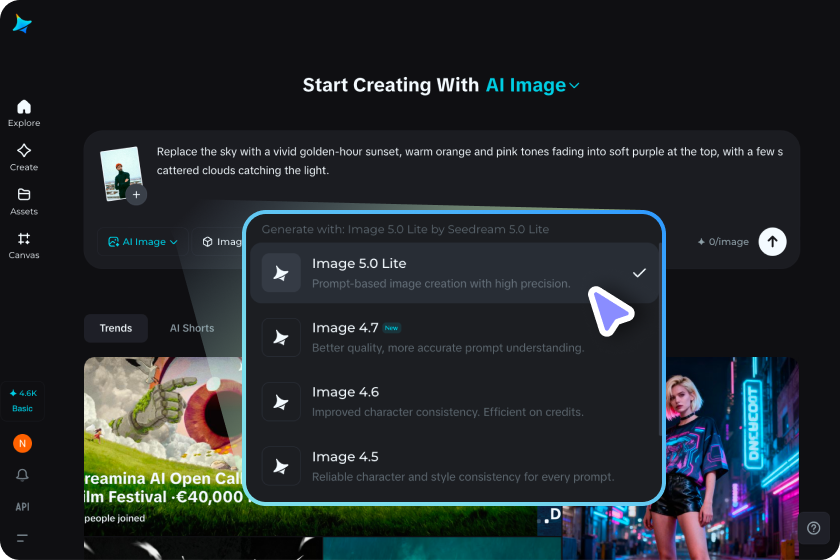Screen dimensions: 840x560
Task: Open the Create section in sidebar
Action: click(24, 158)
